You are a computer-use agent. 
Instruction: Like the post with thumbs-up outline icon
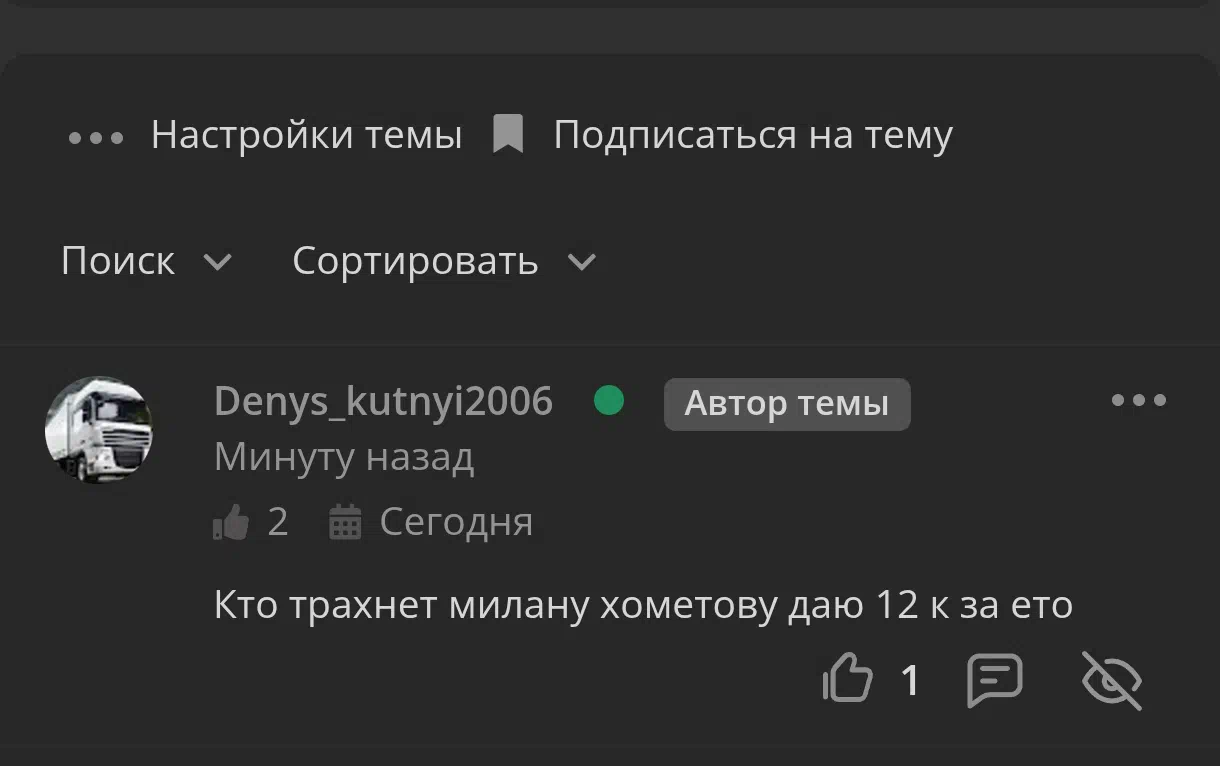847,681
